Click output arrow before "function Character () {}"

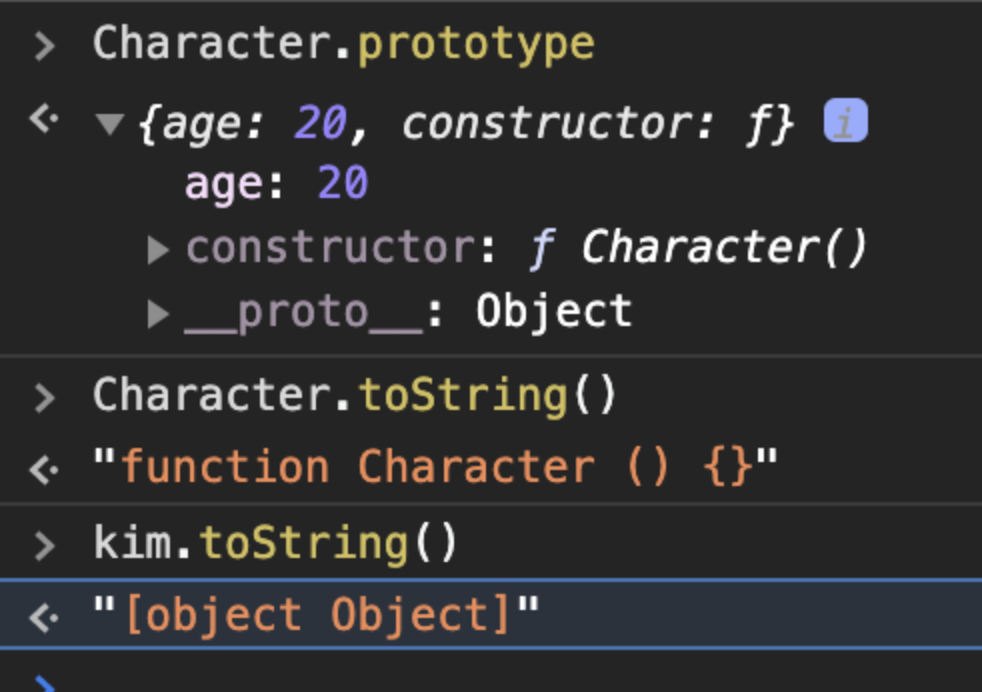[43, 468]
